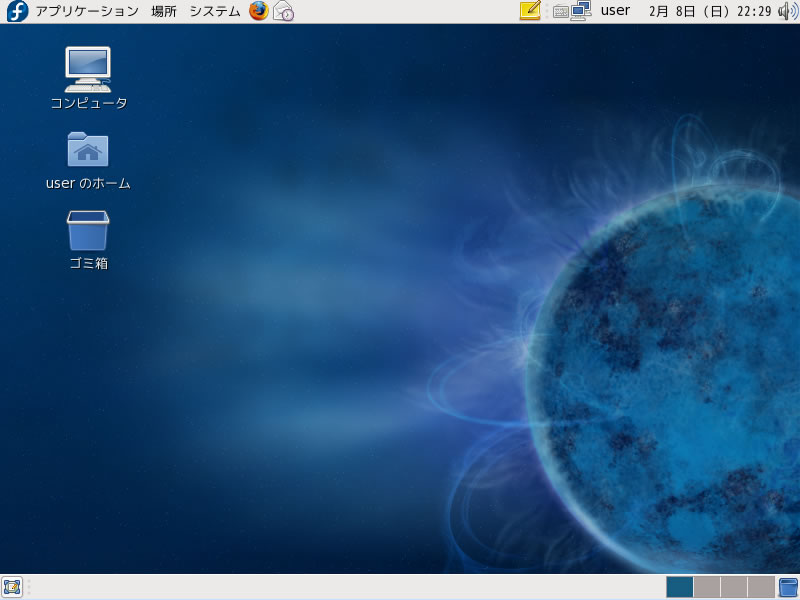Open the user switcher labeled user
Screen dimensions: 800x600
tap(615, 11)
